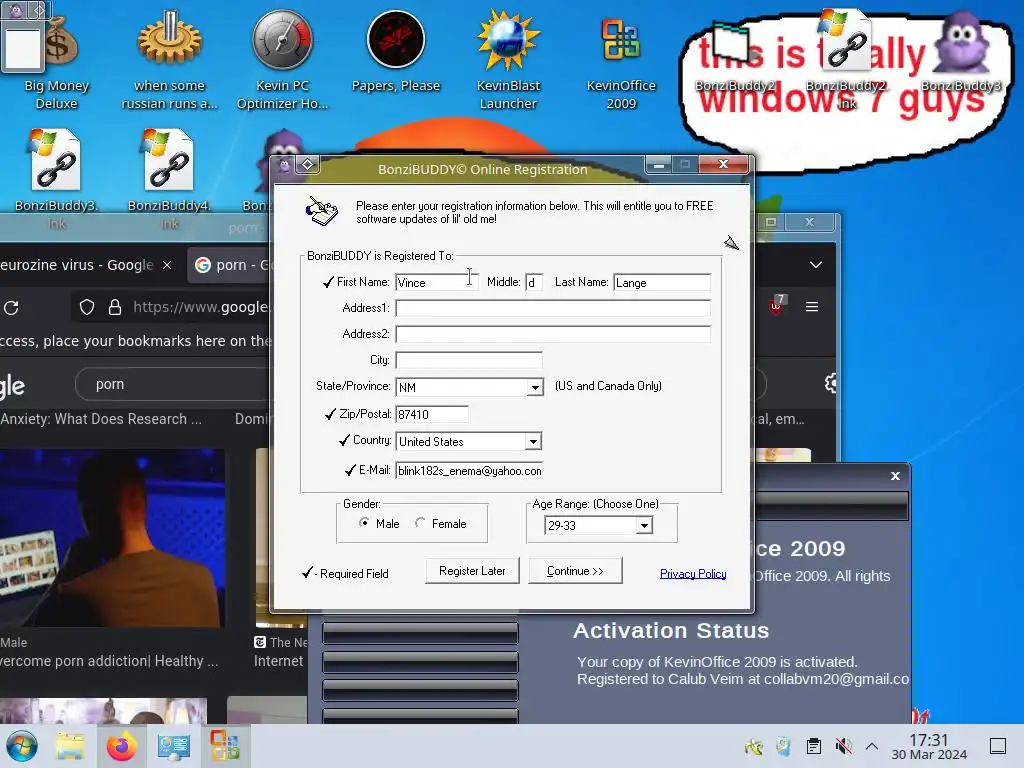Open the computer settings taskbar icon
The width and height of the screenshot is (1024, 768).
[173, 746]
